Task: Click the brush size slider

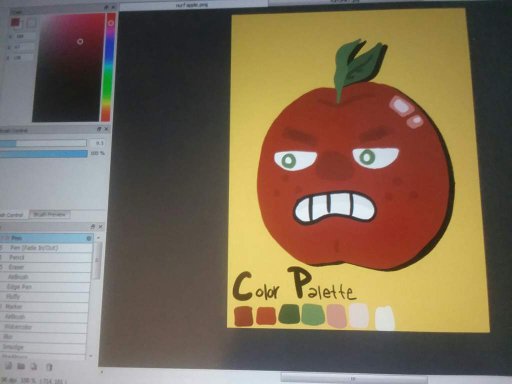Action: [x=43, y=143]
